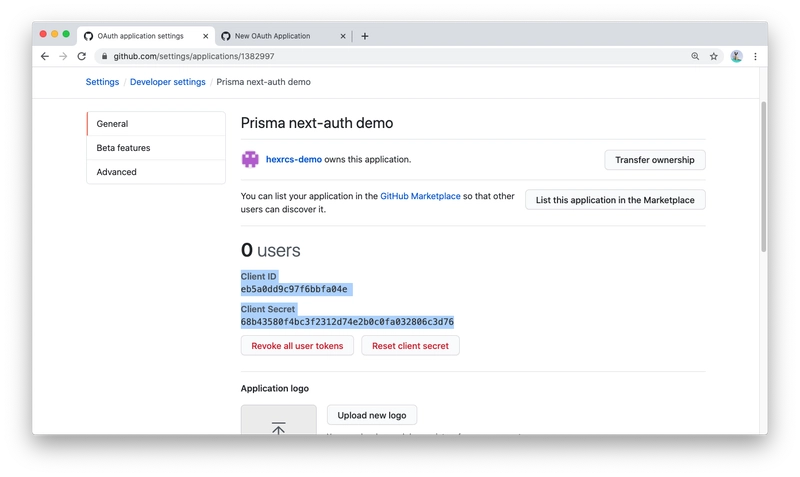Bookmark this page with the star icon
800x477 pixels.
pyautogui.click(x=714, y=56)
